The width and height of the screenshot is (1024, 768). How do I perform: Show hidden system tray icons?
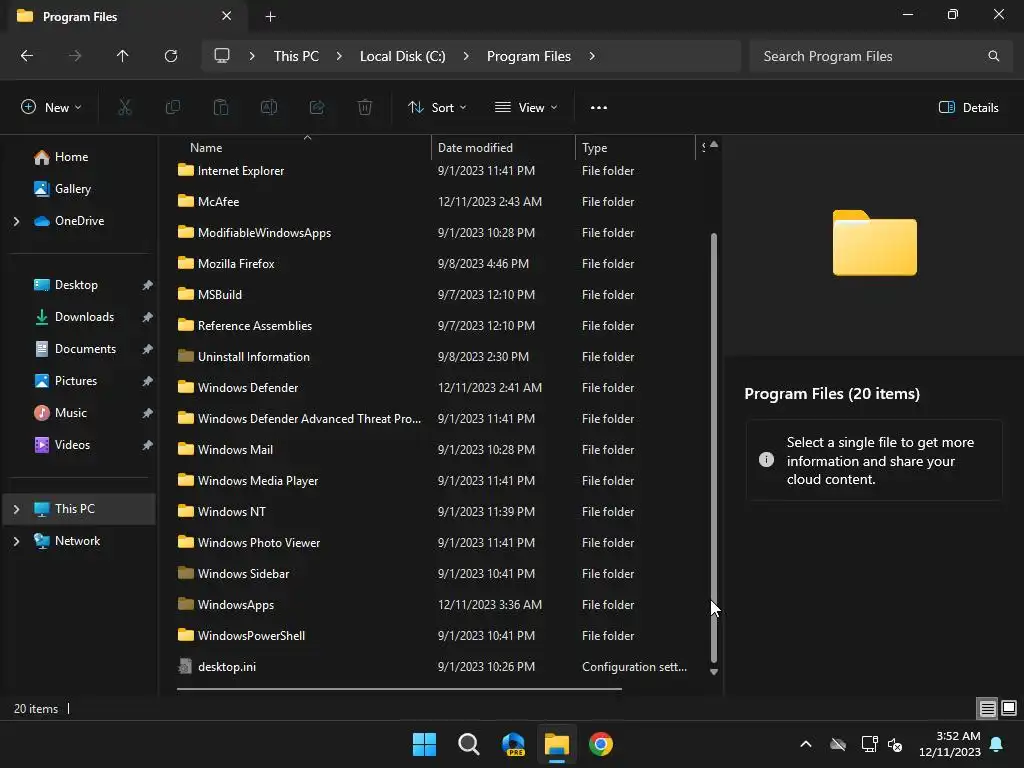coord(806,744)
